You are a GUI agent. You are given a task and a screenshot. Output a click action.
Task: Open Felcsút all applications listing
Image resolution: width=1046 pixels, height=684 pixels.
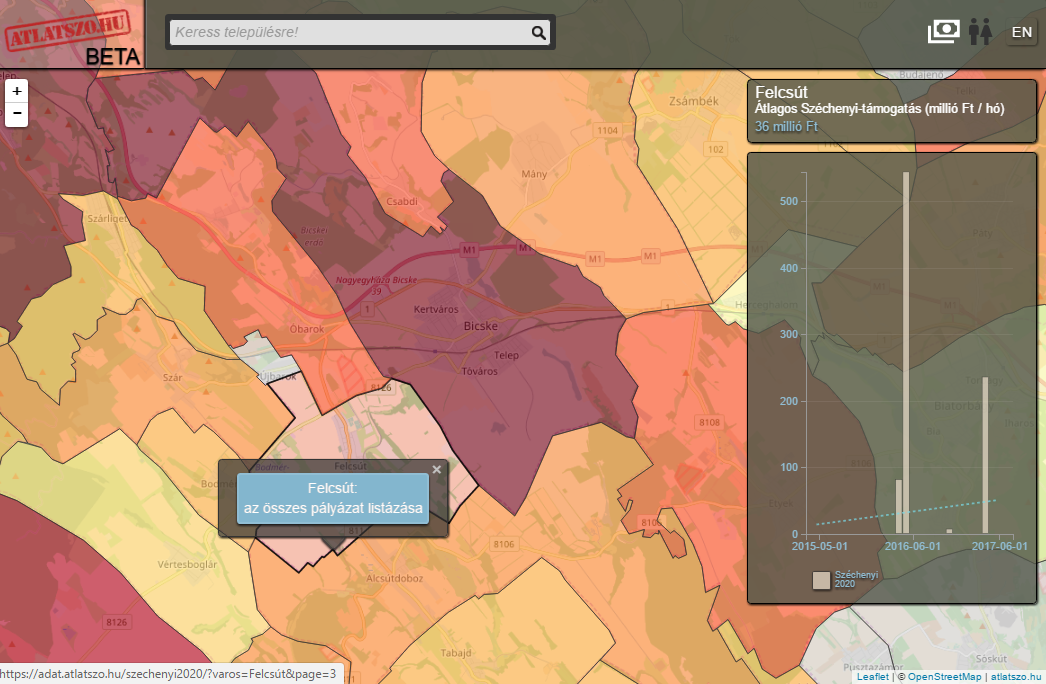click(x=333, y=498)
